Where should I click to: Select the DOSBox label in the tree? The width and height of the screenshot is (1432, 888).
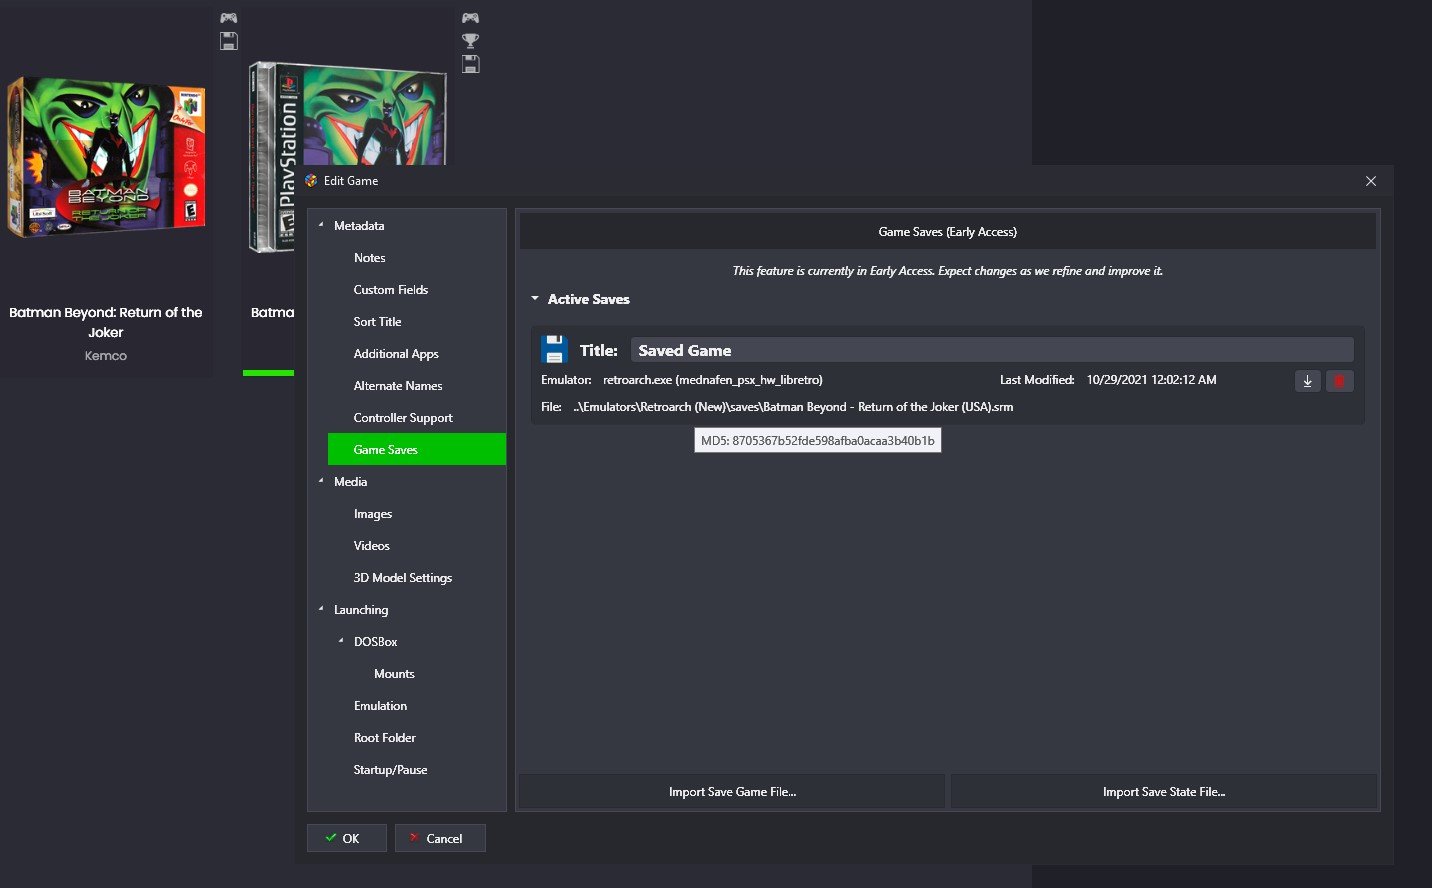tap(375, 642)
